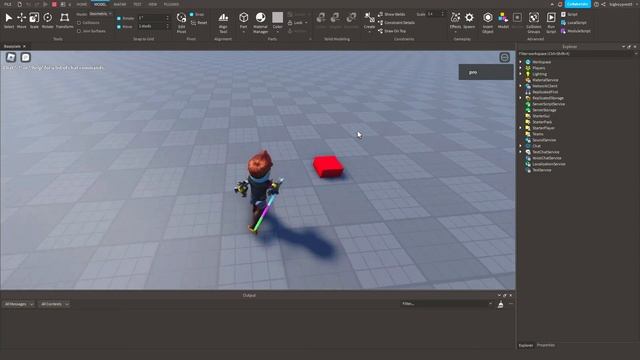
Task: Expand the Players tree node
Action: tap(520, 68)
